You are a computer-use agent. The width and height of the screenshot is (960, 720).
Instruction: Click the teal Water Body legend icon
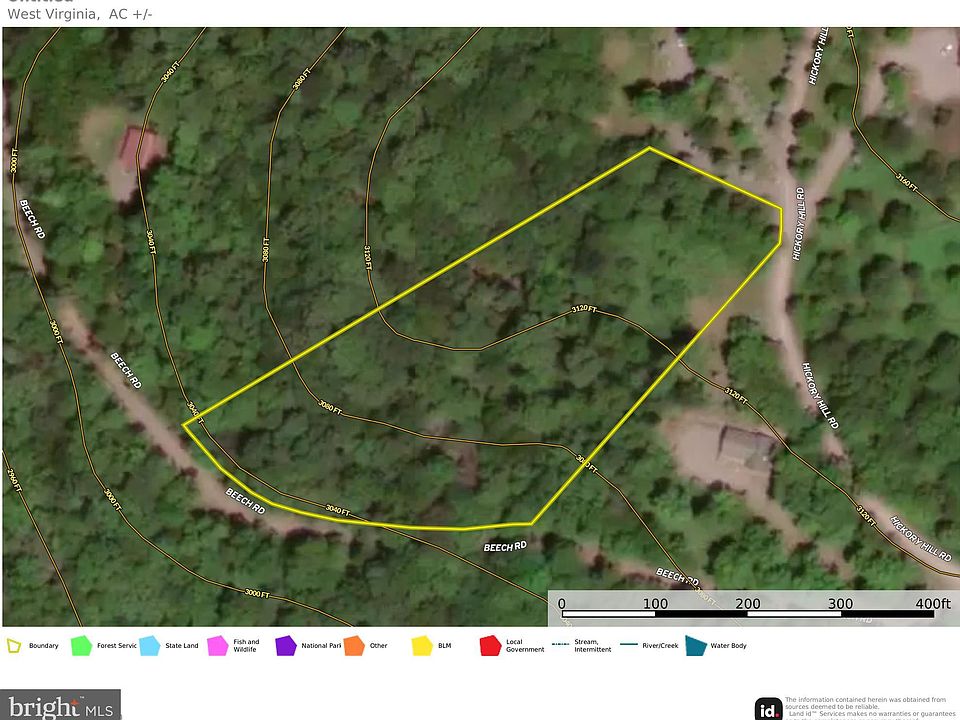tap(696, 646)
